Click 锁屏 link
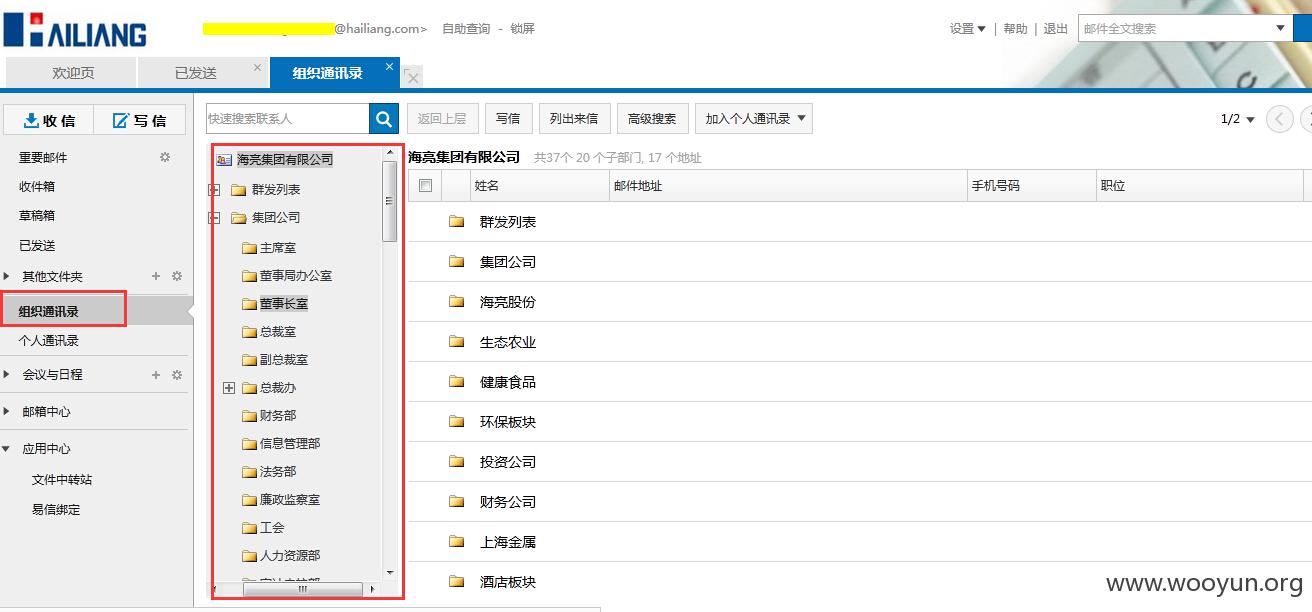Viewport: 1312px width, 612px height. tap(522, 29)
